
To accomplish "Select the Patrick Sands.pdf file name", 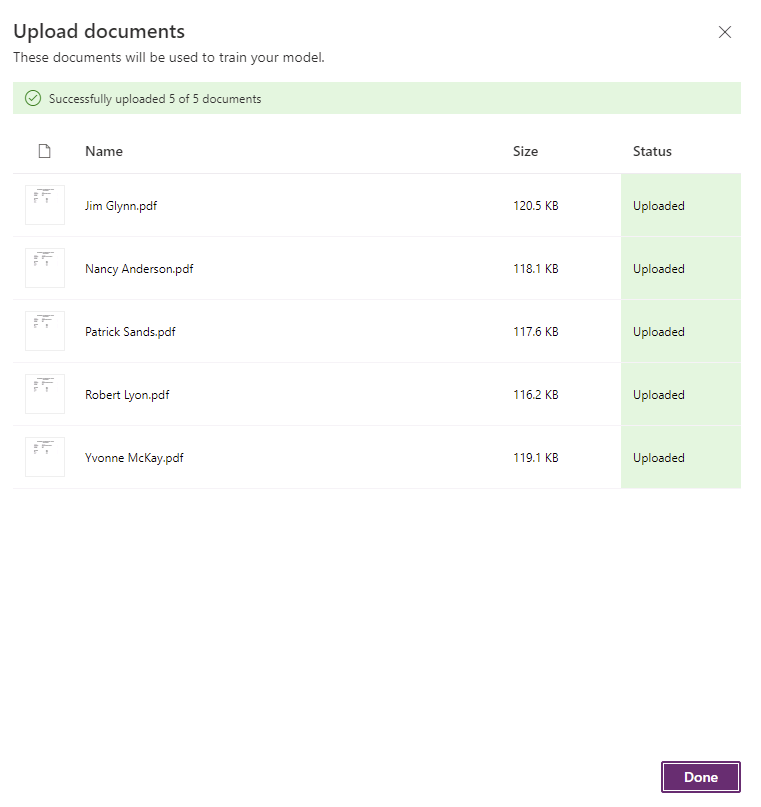I will (130, 332).
